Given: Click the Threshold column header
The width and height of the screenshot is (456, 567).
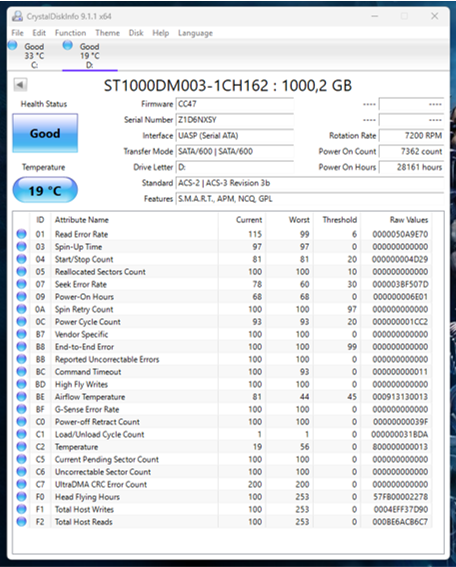Looking at the screenshot, I should [340, 220].
